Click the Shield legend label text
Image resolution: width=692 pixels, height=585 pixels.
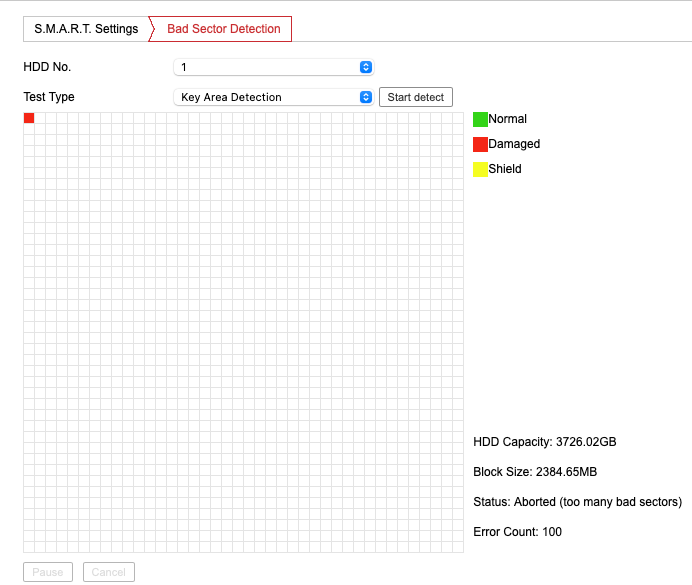tap(505, 169)
